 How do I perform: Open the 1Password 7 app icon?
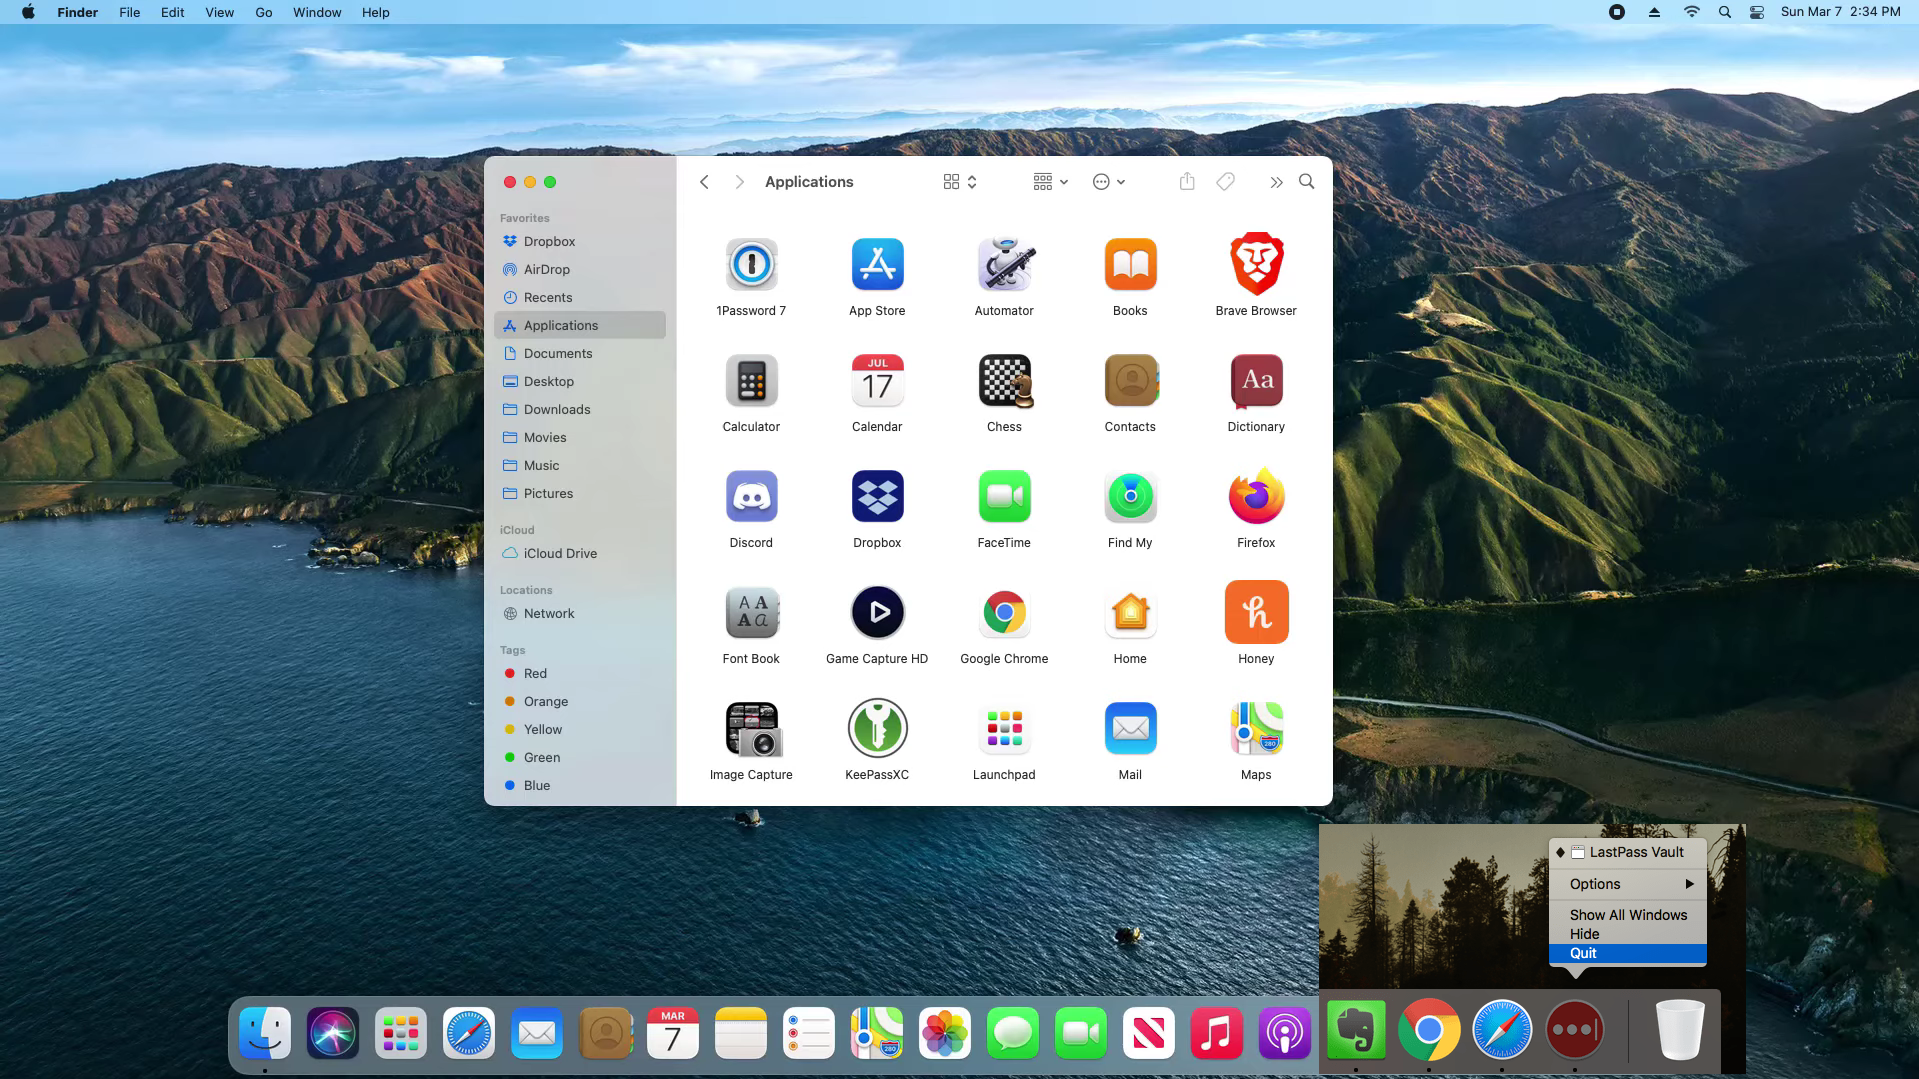751,265
